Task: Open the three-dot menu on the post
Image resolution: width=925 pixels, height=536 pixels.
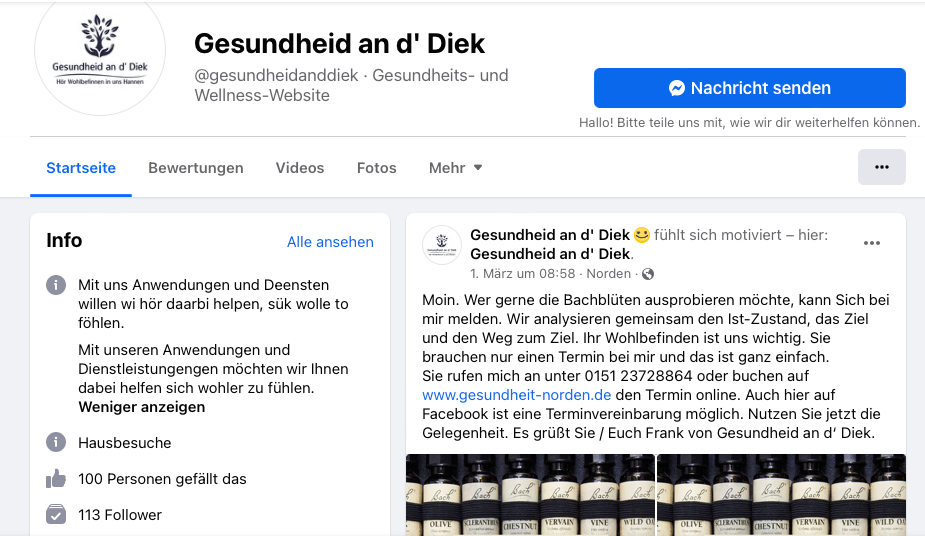Action: click(x=872, y=243)
